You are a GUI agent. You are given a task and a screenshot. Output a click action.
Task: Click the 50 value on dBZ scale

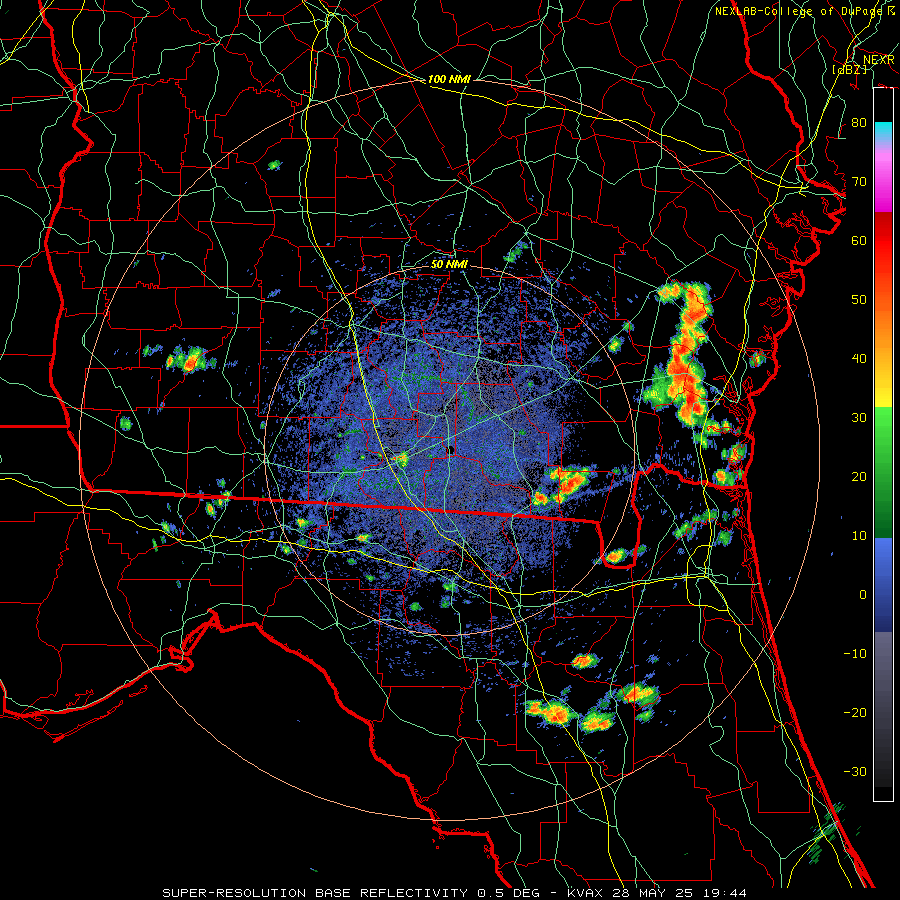pos(859,300)
